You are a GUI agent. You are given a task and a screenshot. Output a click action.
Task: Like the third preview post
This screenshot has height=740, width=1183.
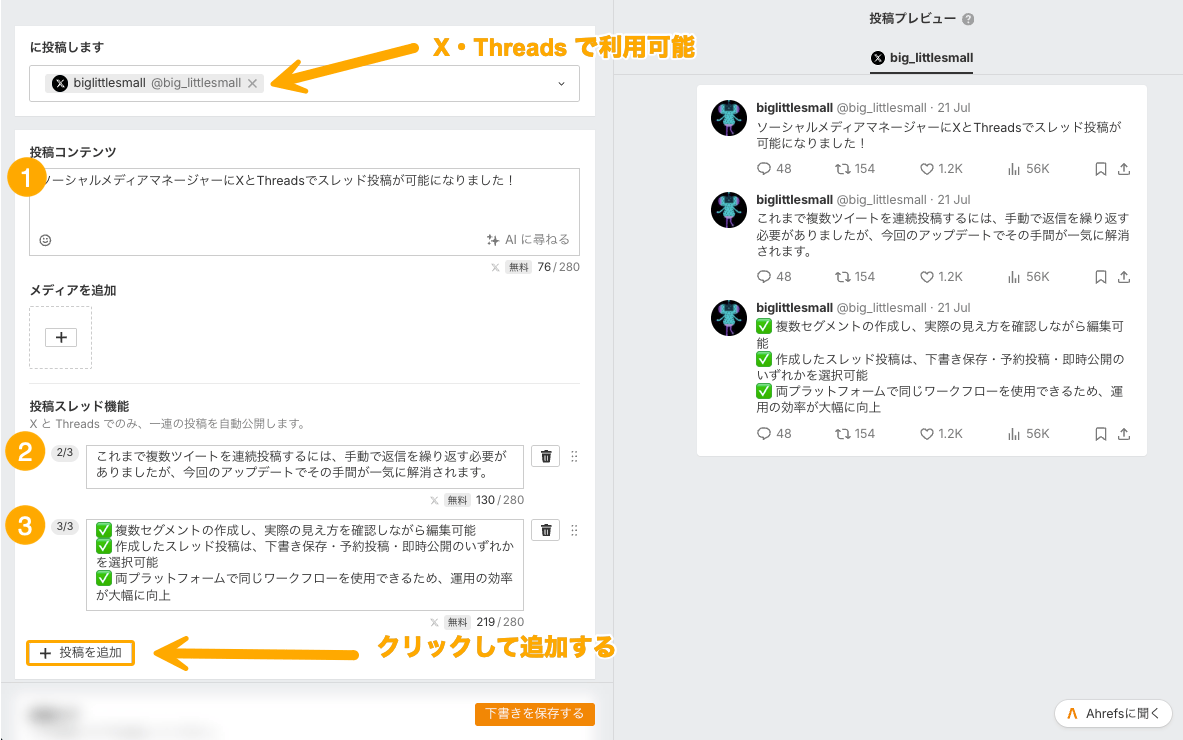point(926,434)
